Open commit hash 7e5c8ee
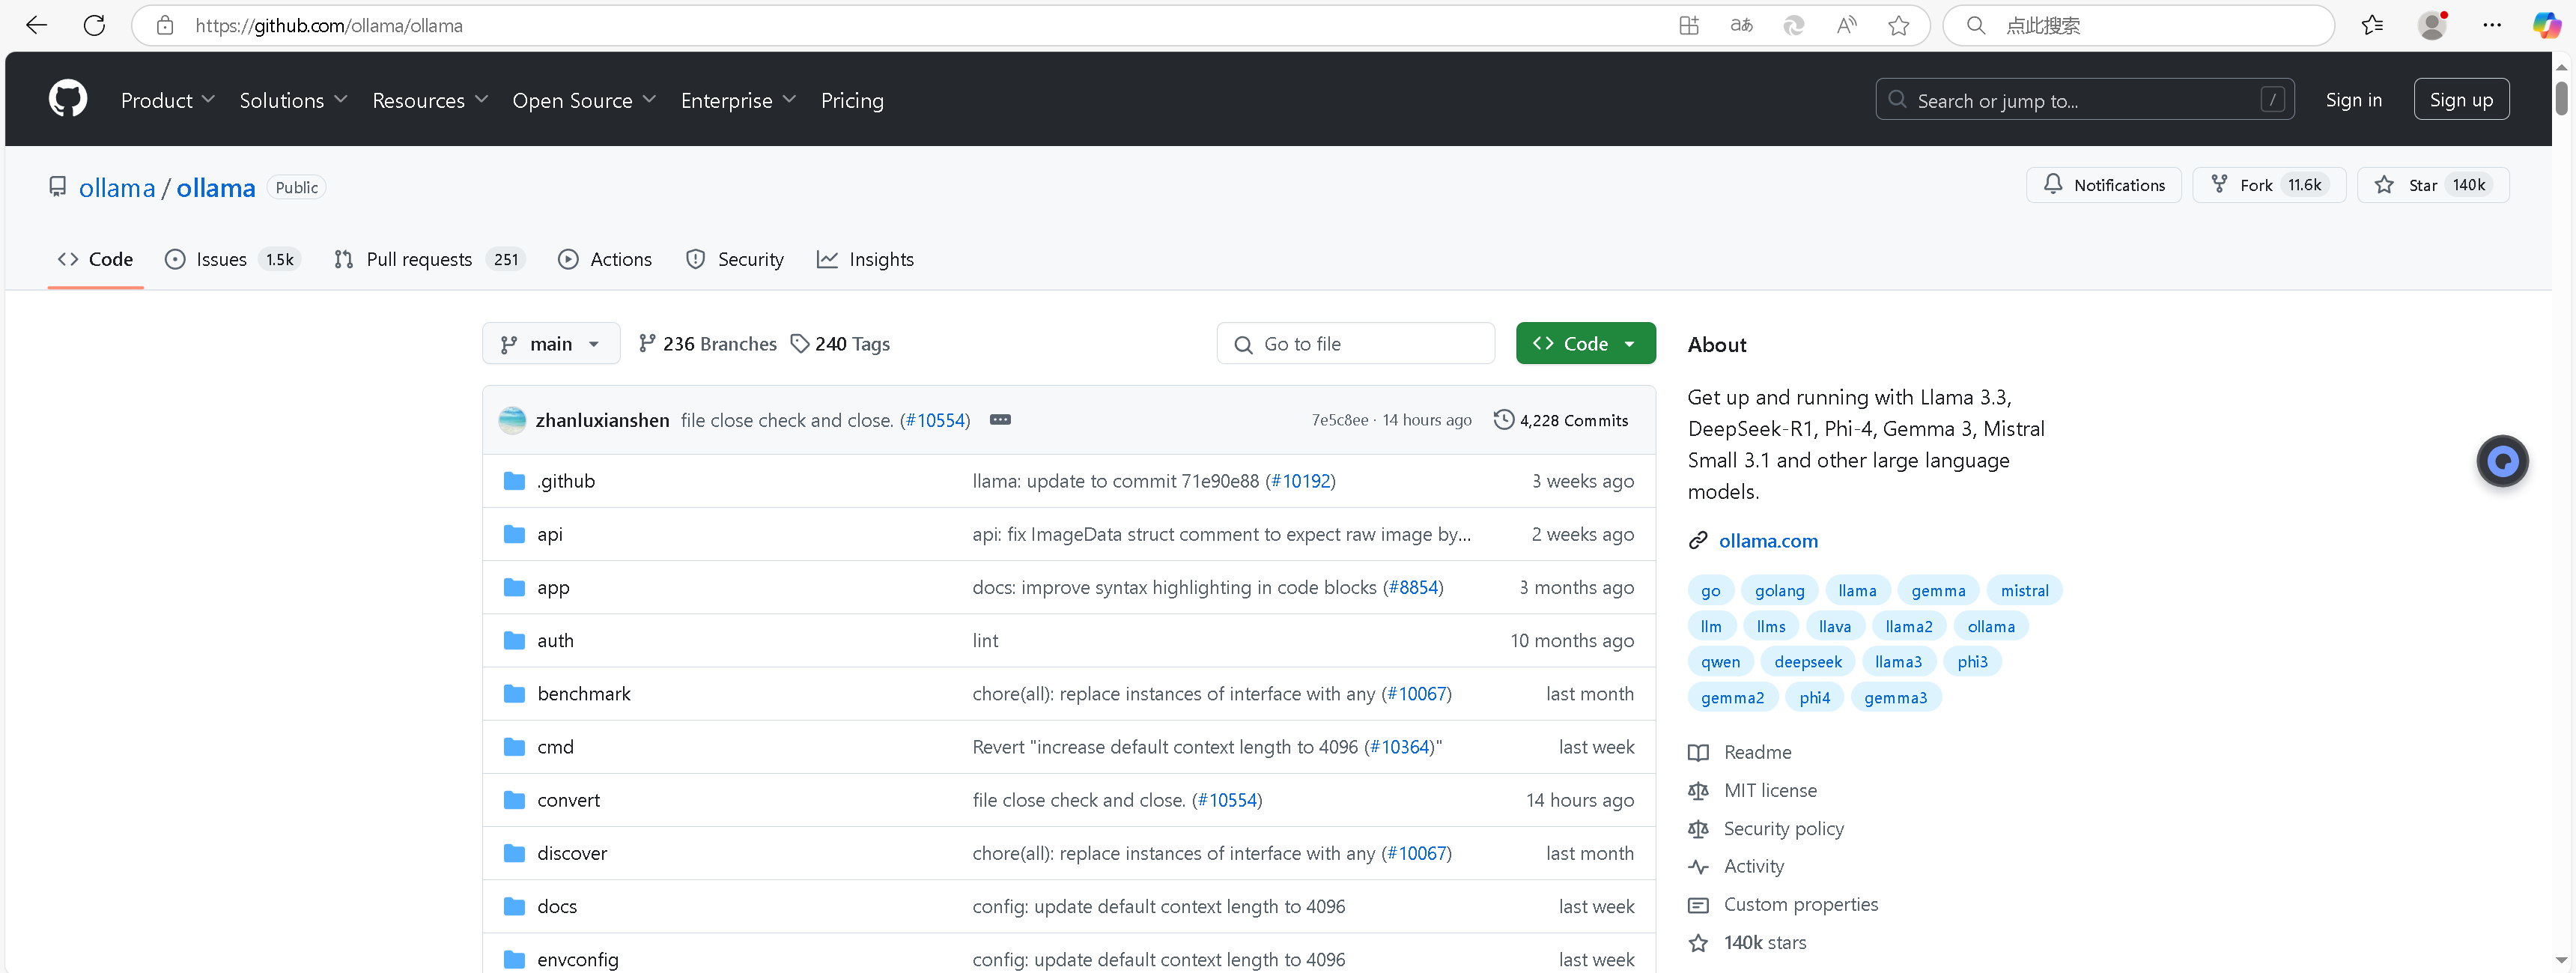The width and height of the screenshot is (2576, 973). click(x=1339, y=420)
